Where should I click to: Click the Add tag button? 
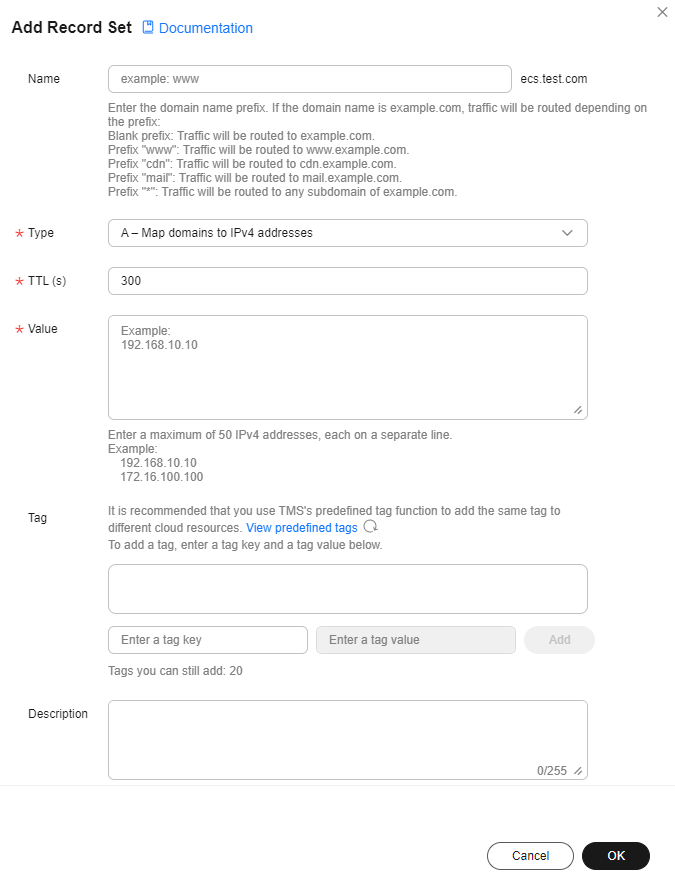point(560,640)
